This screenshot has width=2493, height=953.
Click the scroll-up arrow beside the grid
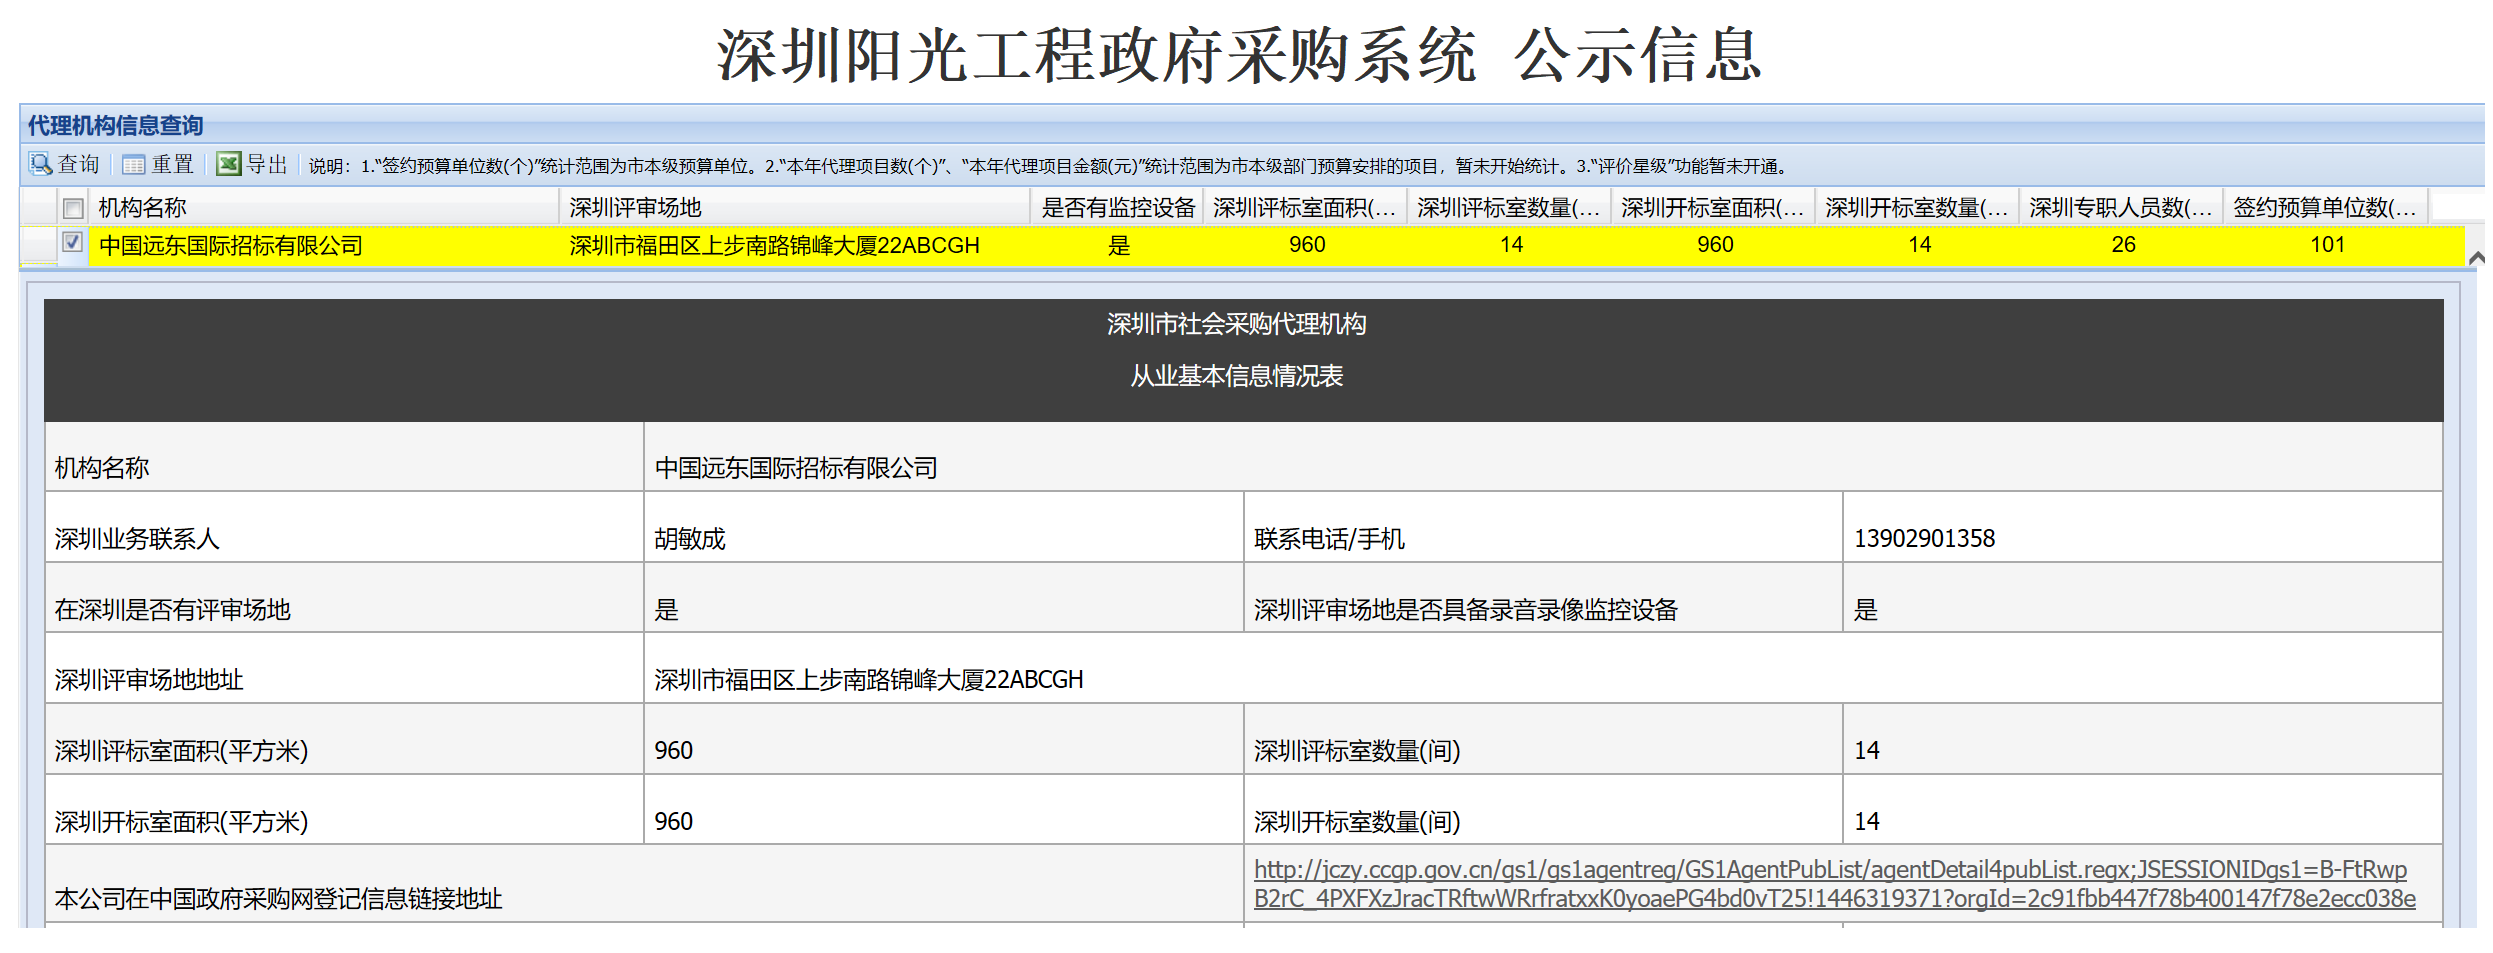tap(2477, 258)
